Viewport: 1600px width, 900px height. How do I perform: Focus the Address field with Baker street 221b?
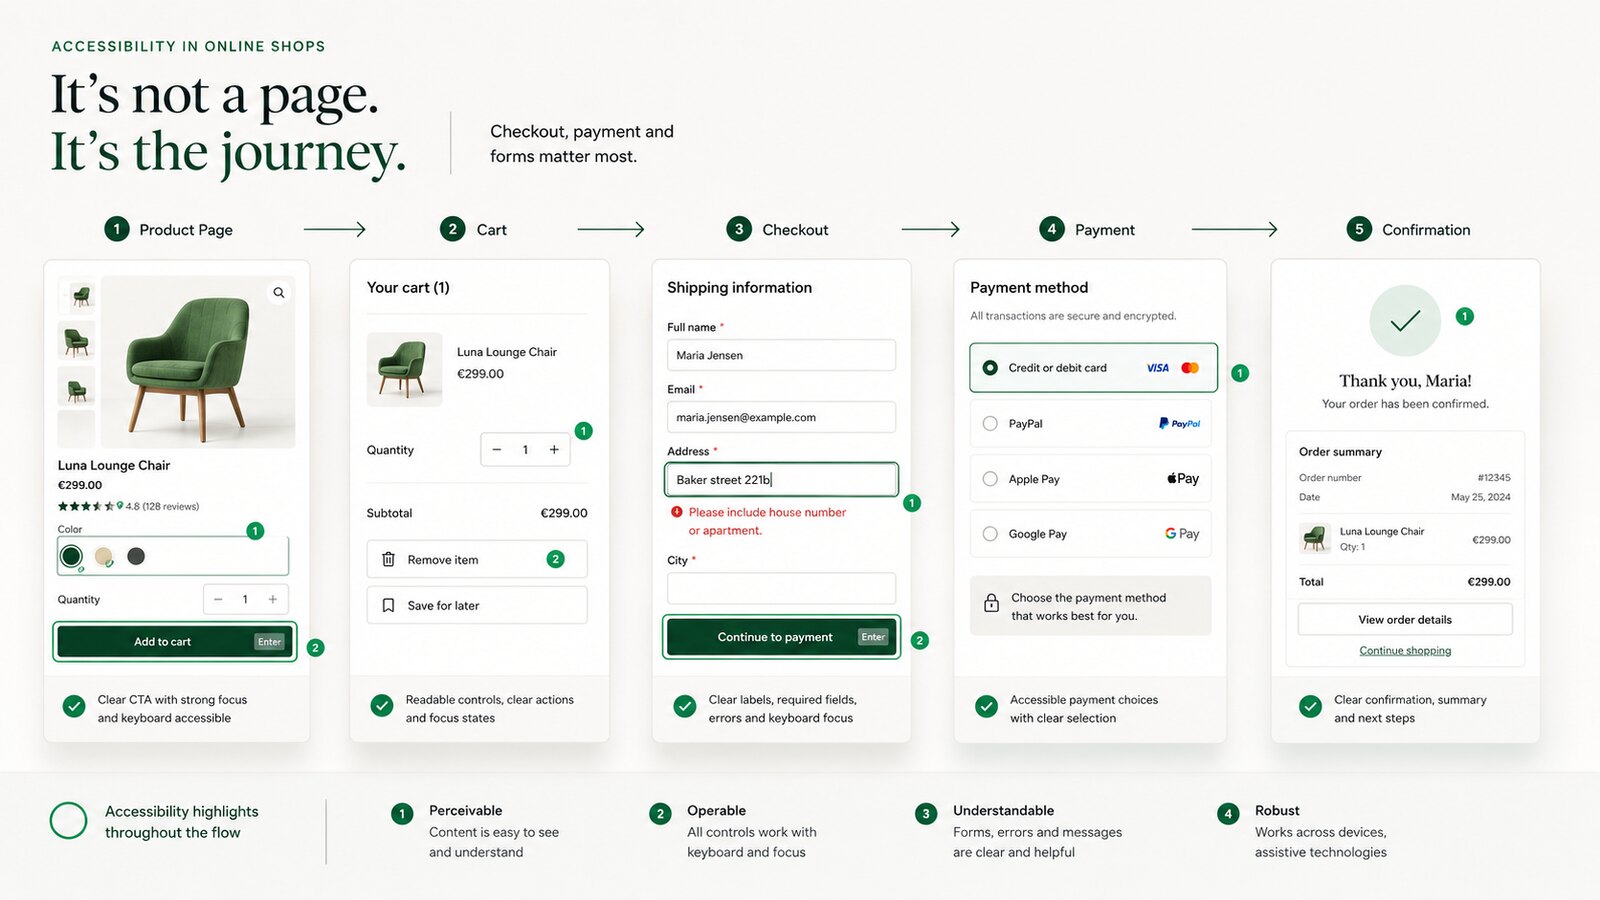click(781, 480)
